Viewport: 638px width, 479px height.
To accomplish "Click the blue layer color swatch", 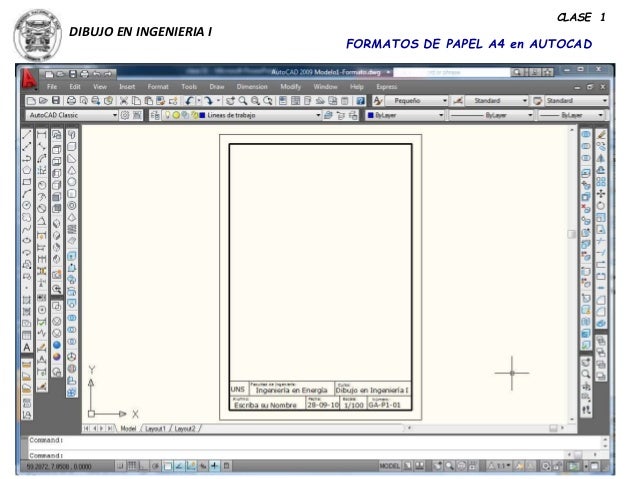I will [202, 116].
